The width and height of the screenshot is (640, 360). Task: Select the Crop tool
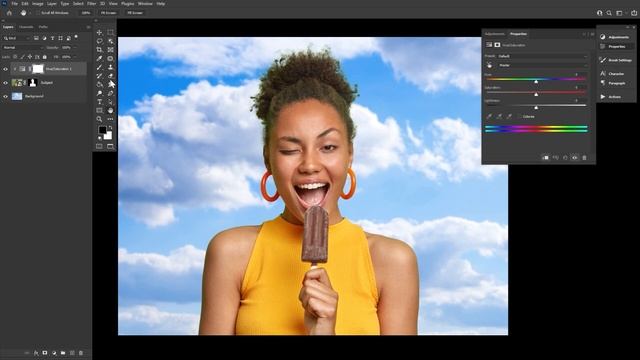[x=100, y=50]
